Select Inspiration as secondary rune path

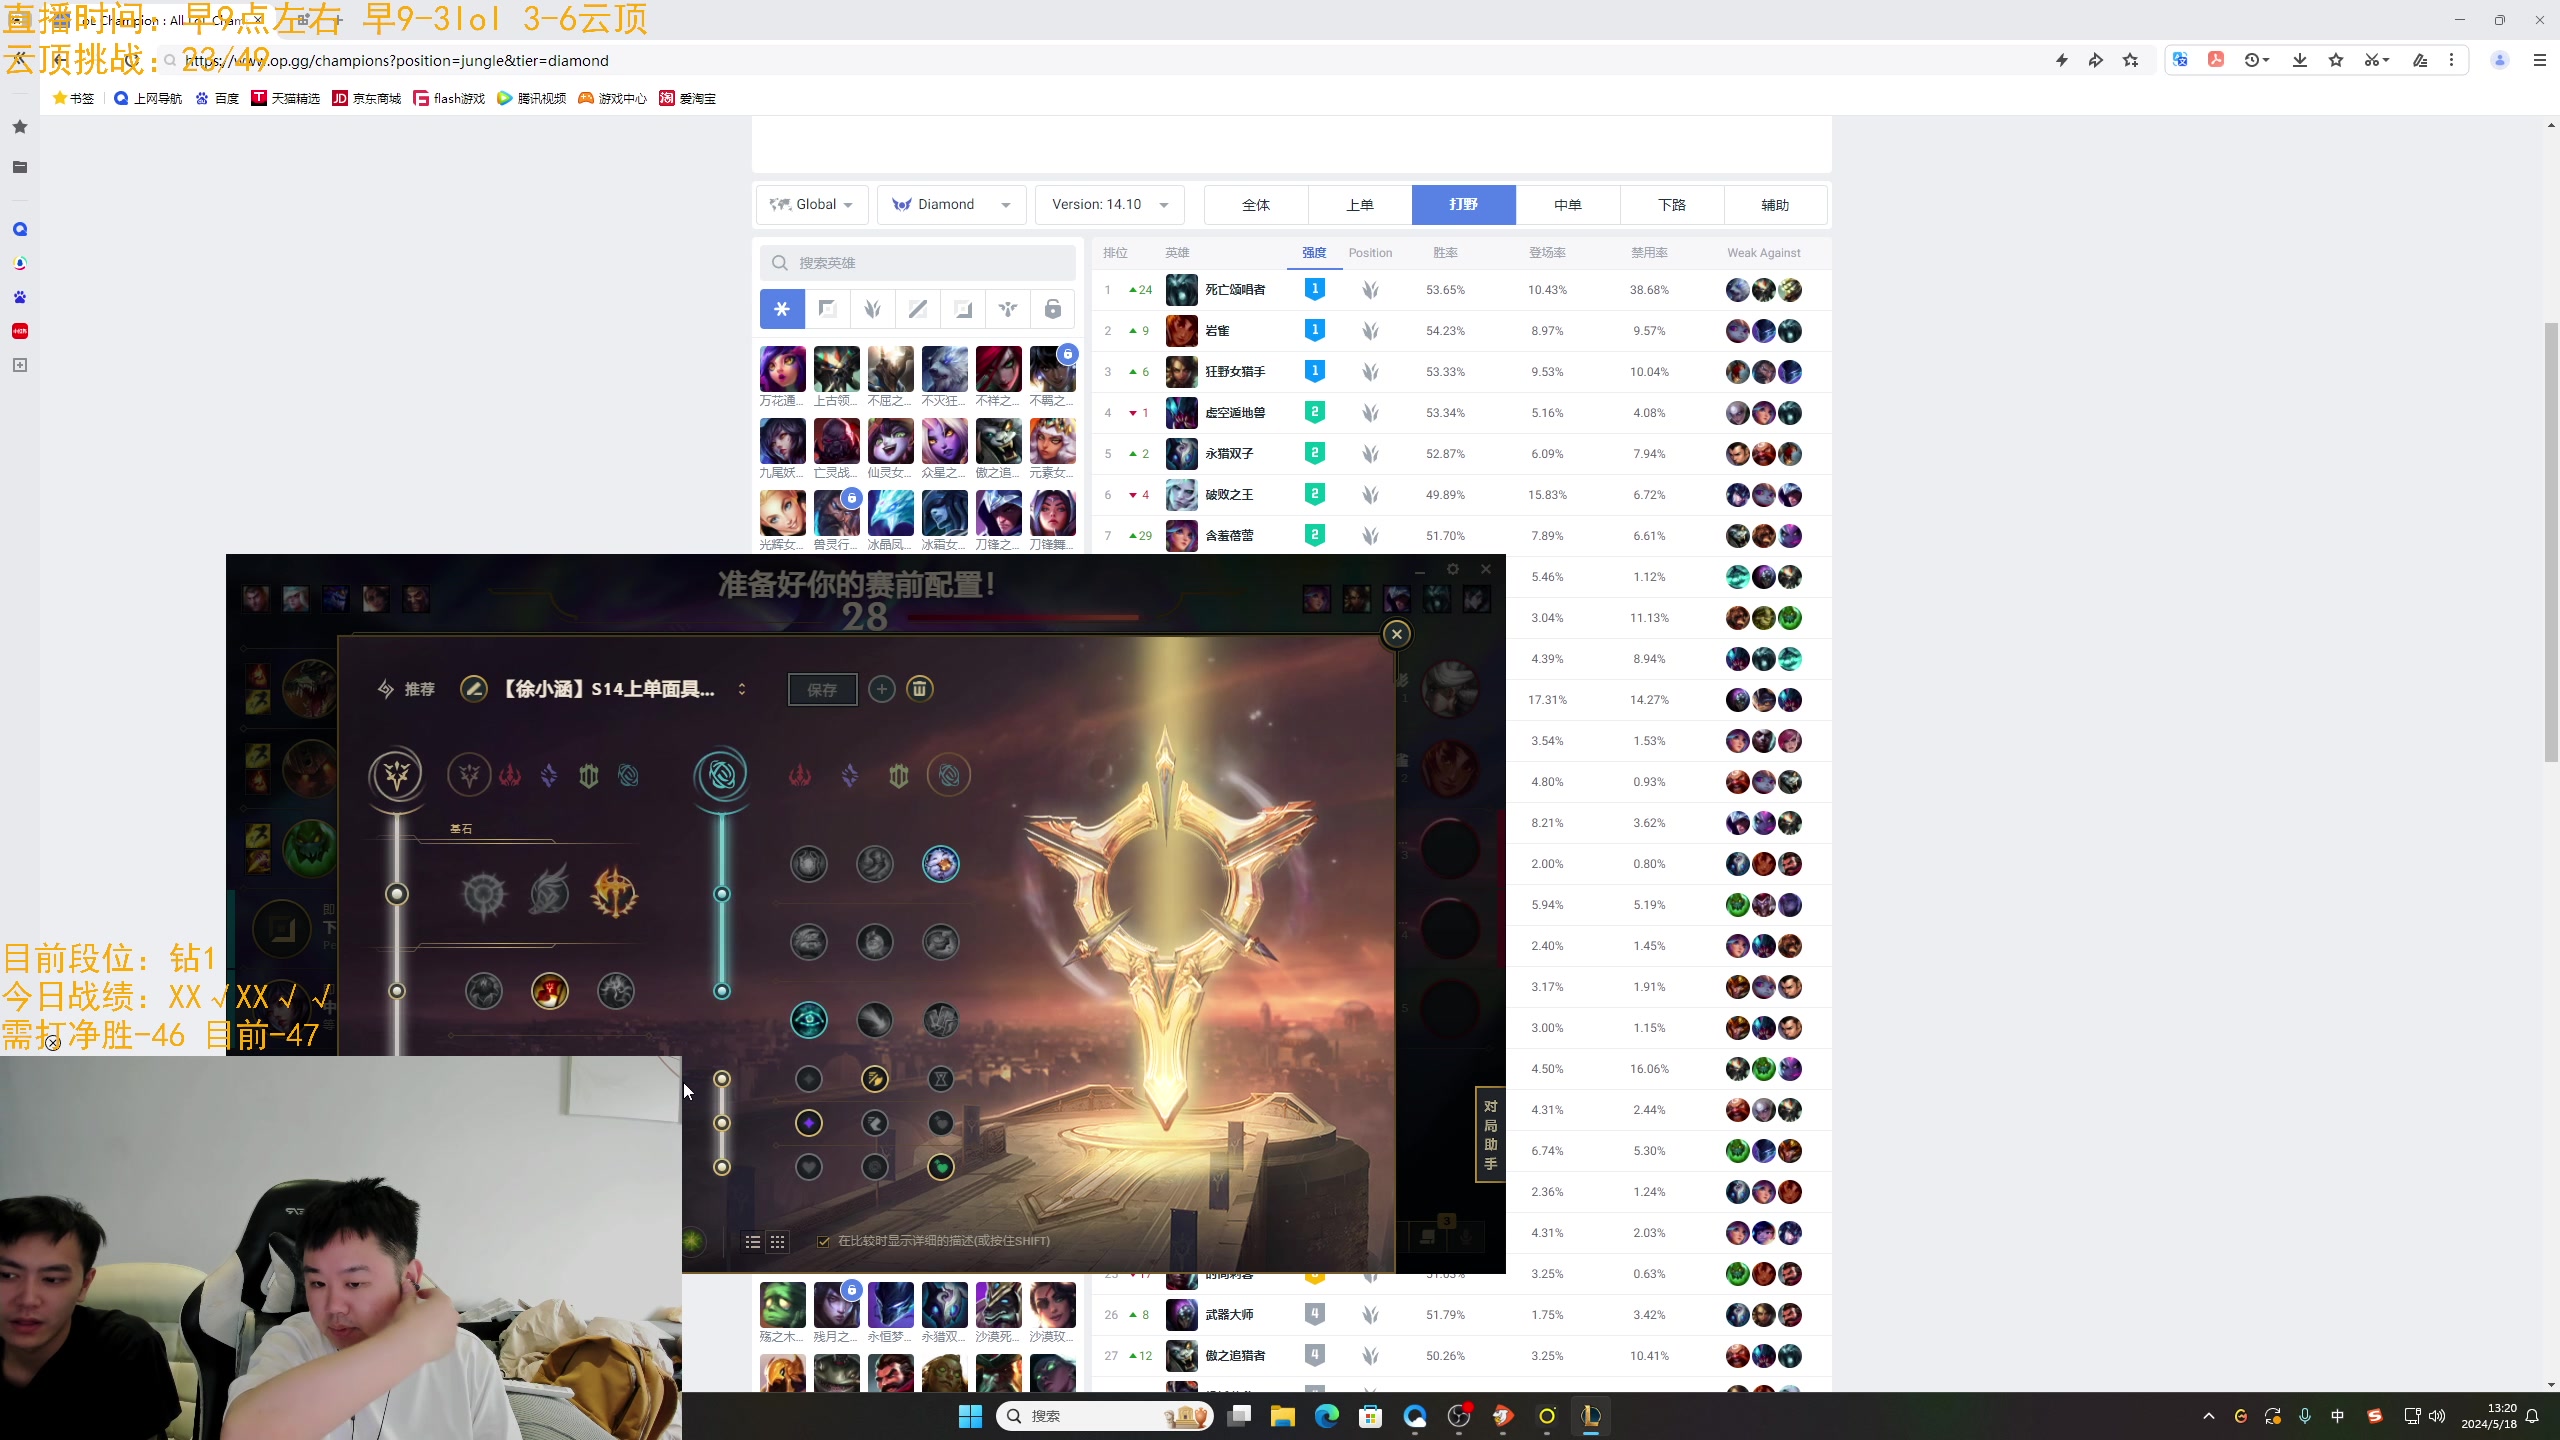pyautogui.click(x=949, y=775)
